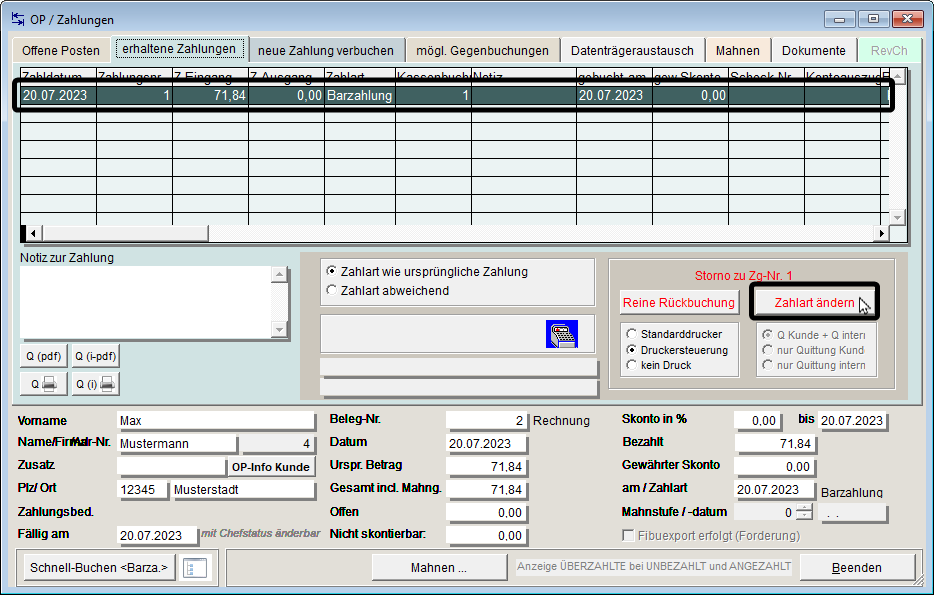
Task: Open the Mahnen tab
Action: [x=737, y=51]
